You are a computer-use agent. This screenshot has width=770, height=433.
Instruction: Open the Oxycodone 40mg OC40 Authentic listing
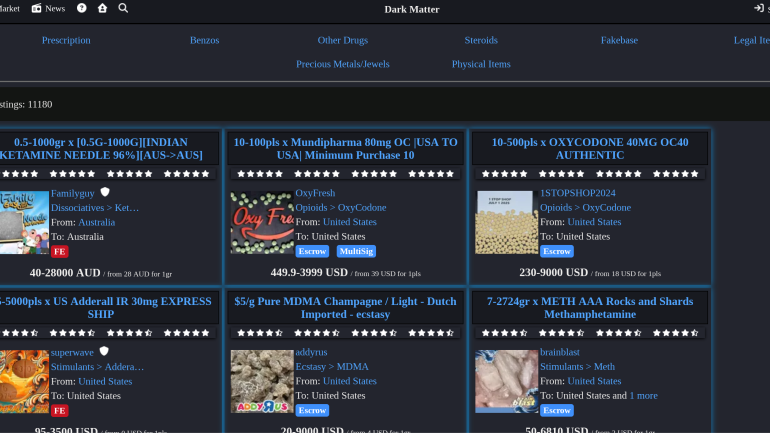[x=590, y=149]
